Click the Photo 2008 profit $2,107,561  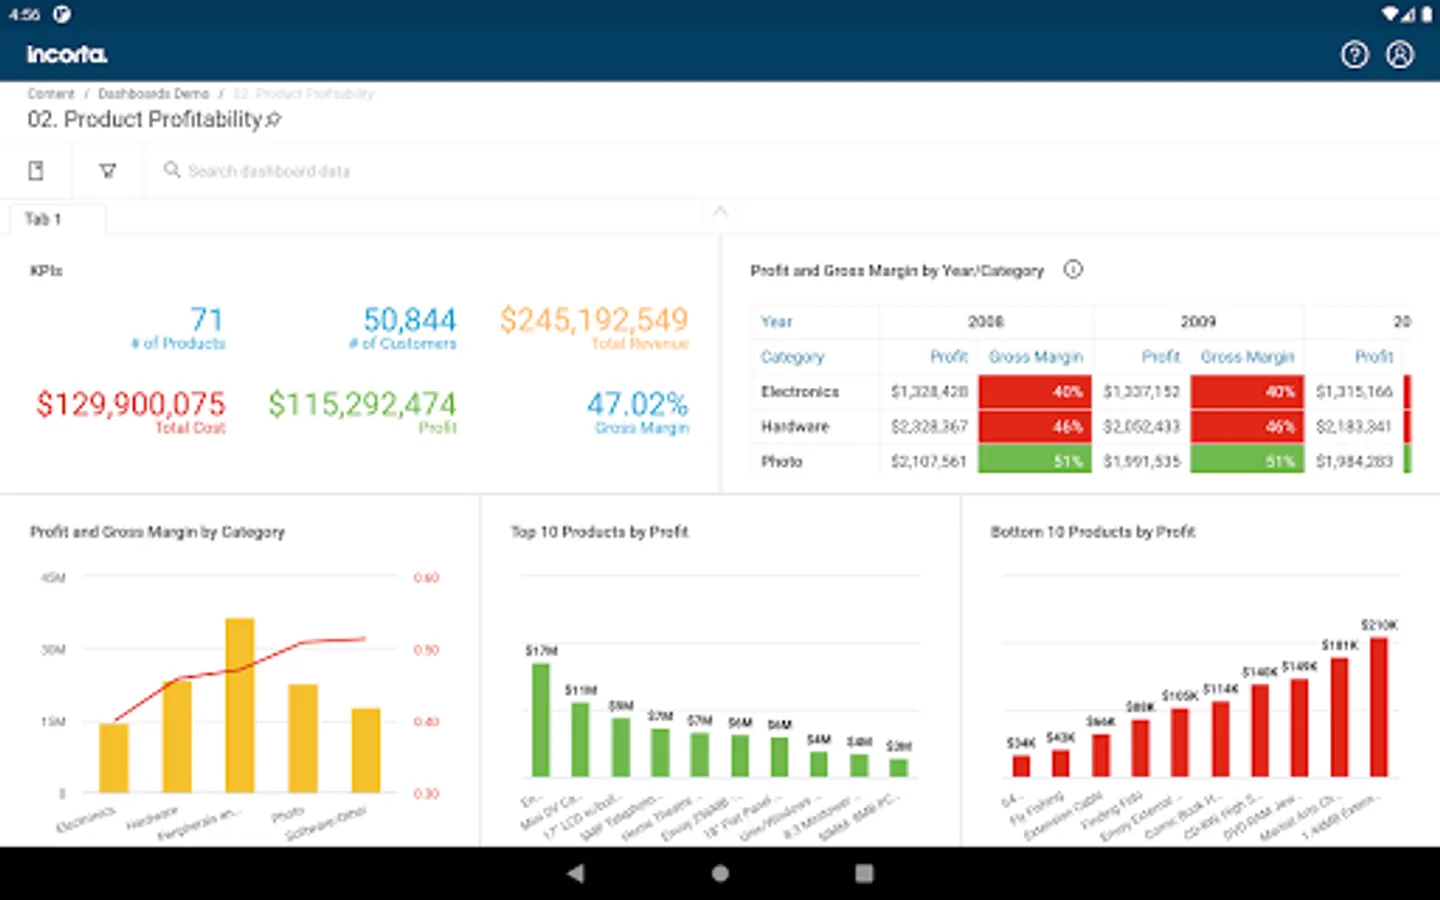click(x=929, y=461)
